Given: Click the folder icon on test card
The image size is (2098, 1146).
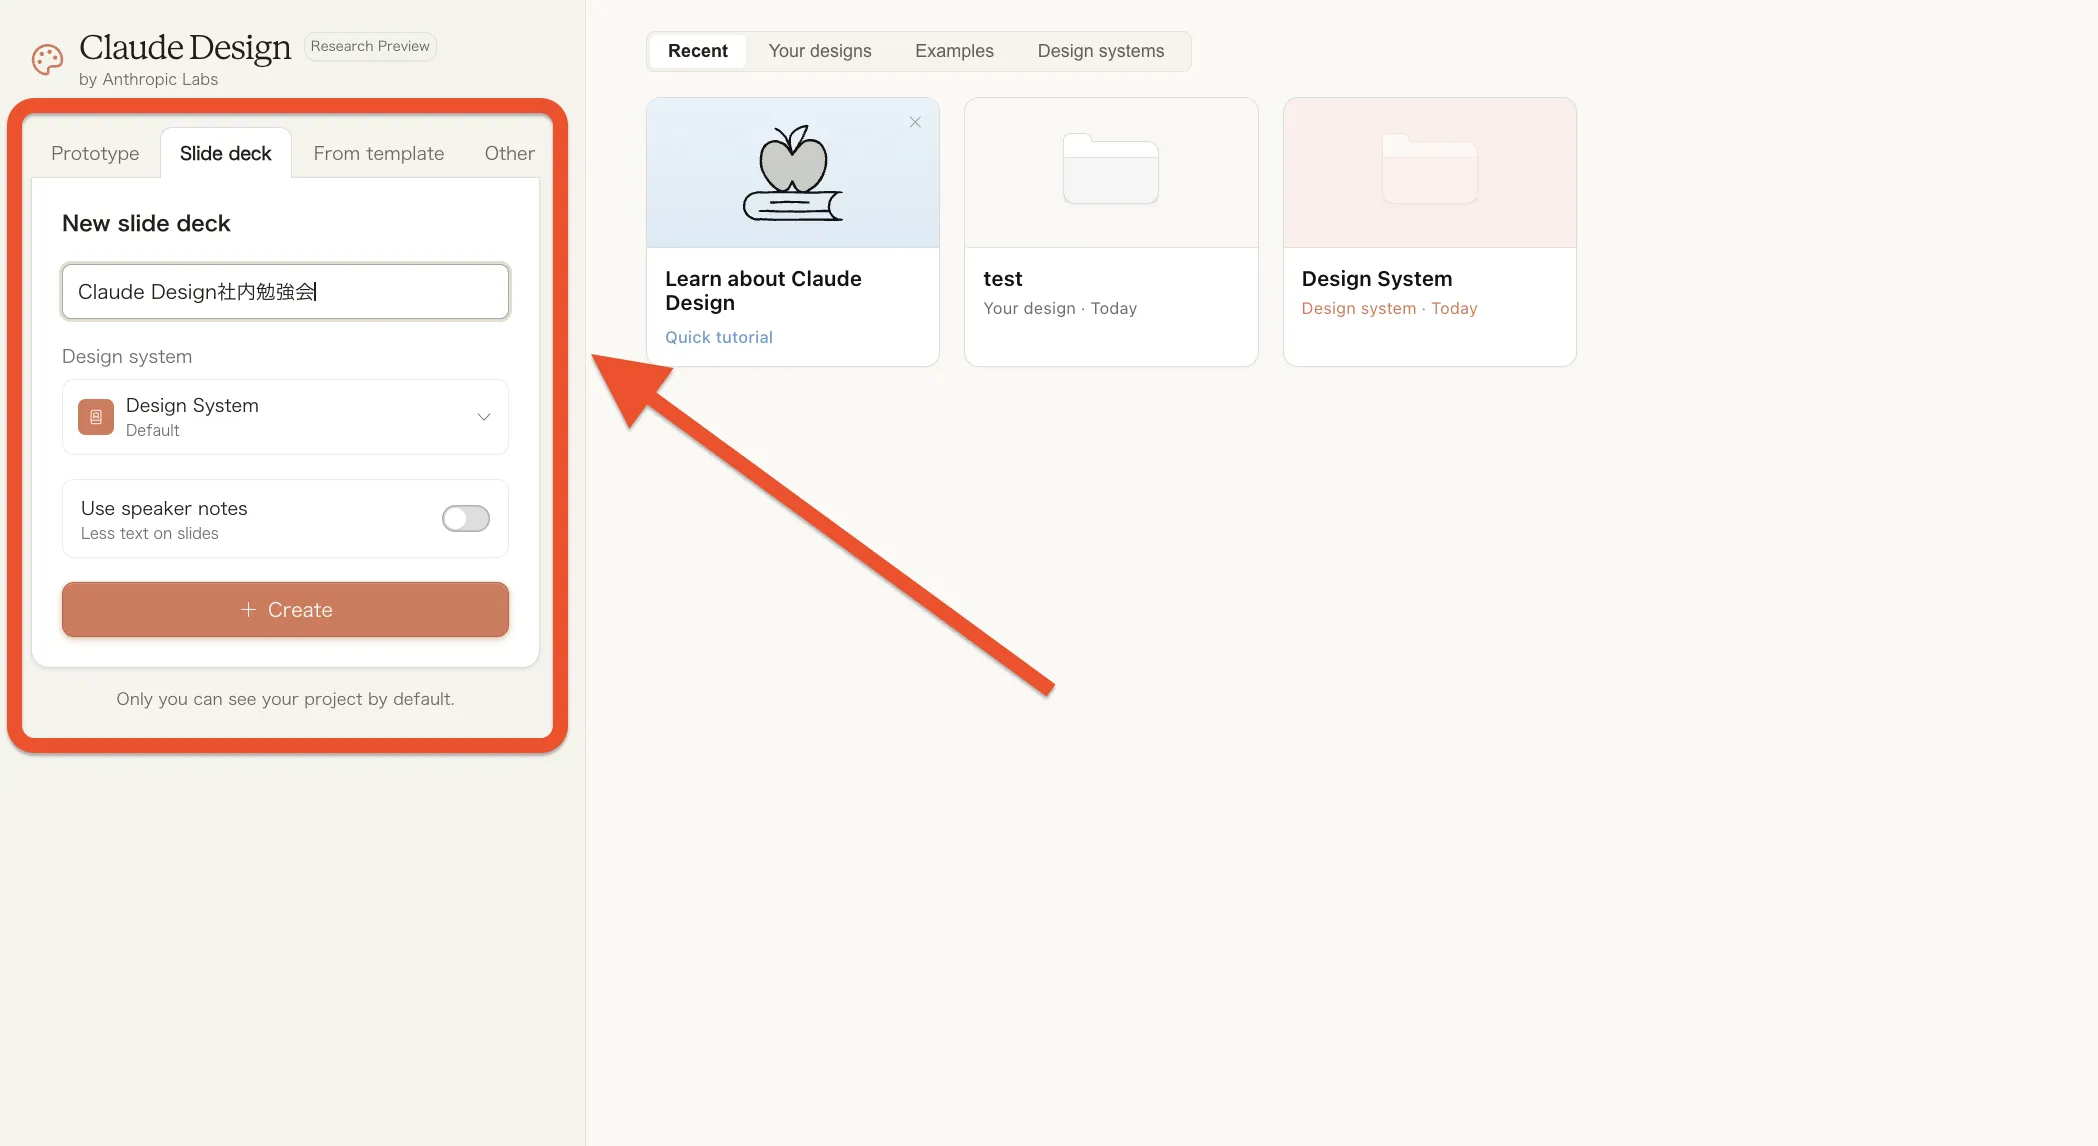Looking at the screenshot, I should [x=1110, y=169].
